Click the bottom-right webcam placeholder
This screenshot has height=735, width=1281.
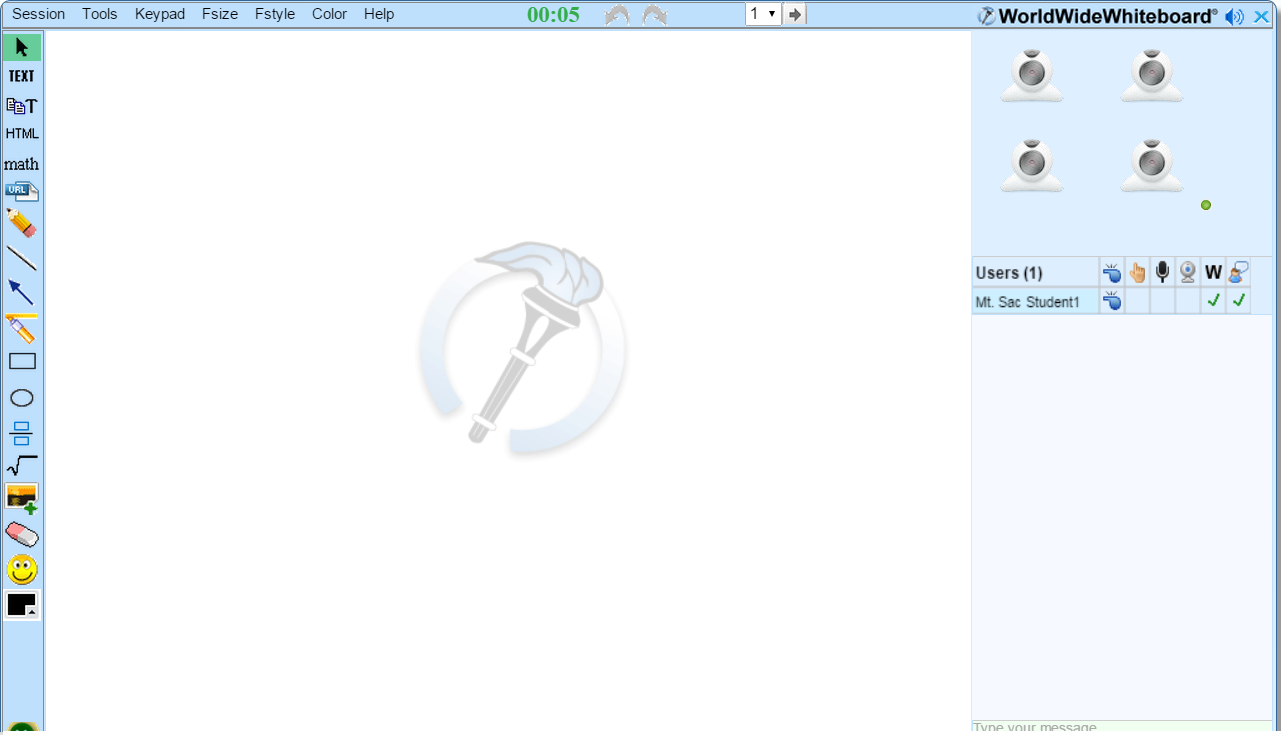click(1152, 166)
